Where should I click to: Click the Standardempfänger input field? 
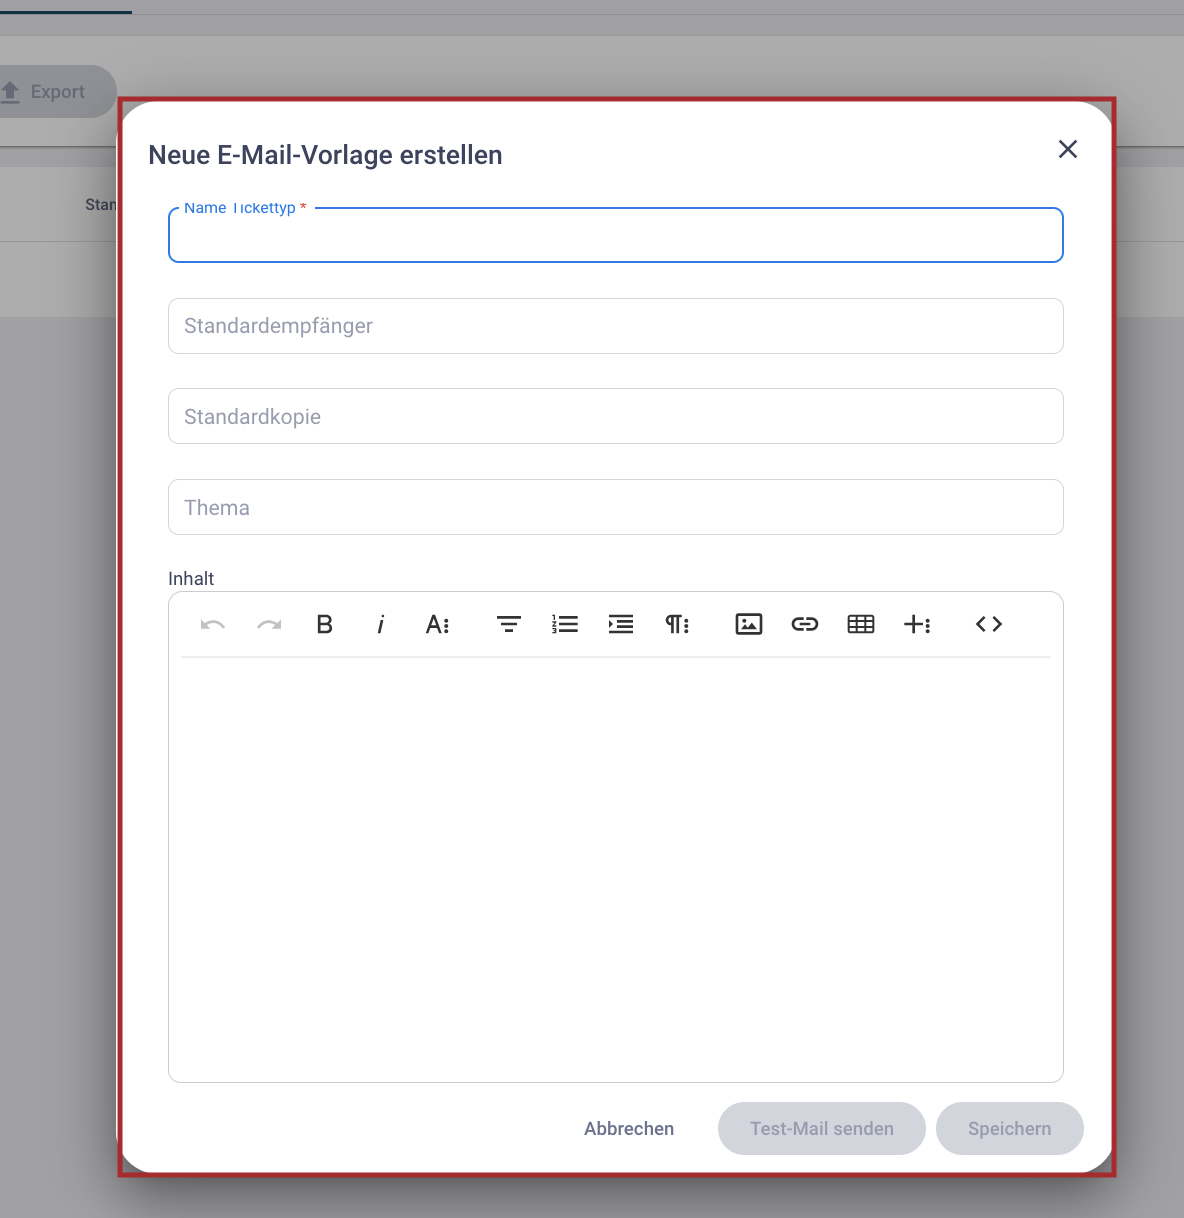point(616,326)
